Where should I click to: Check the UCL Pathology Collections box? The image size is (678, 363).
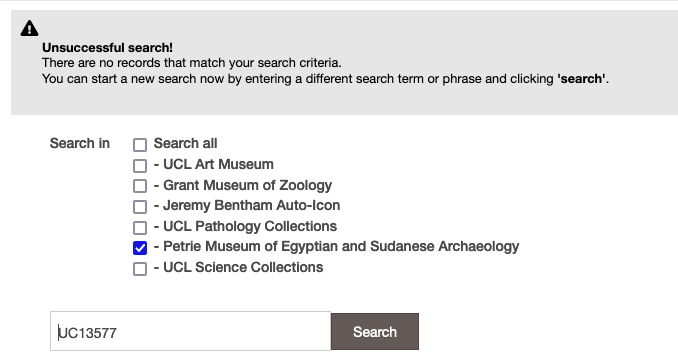(140, 227)
